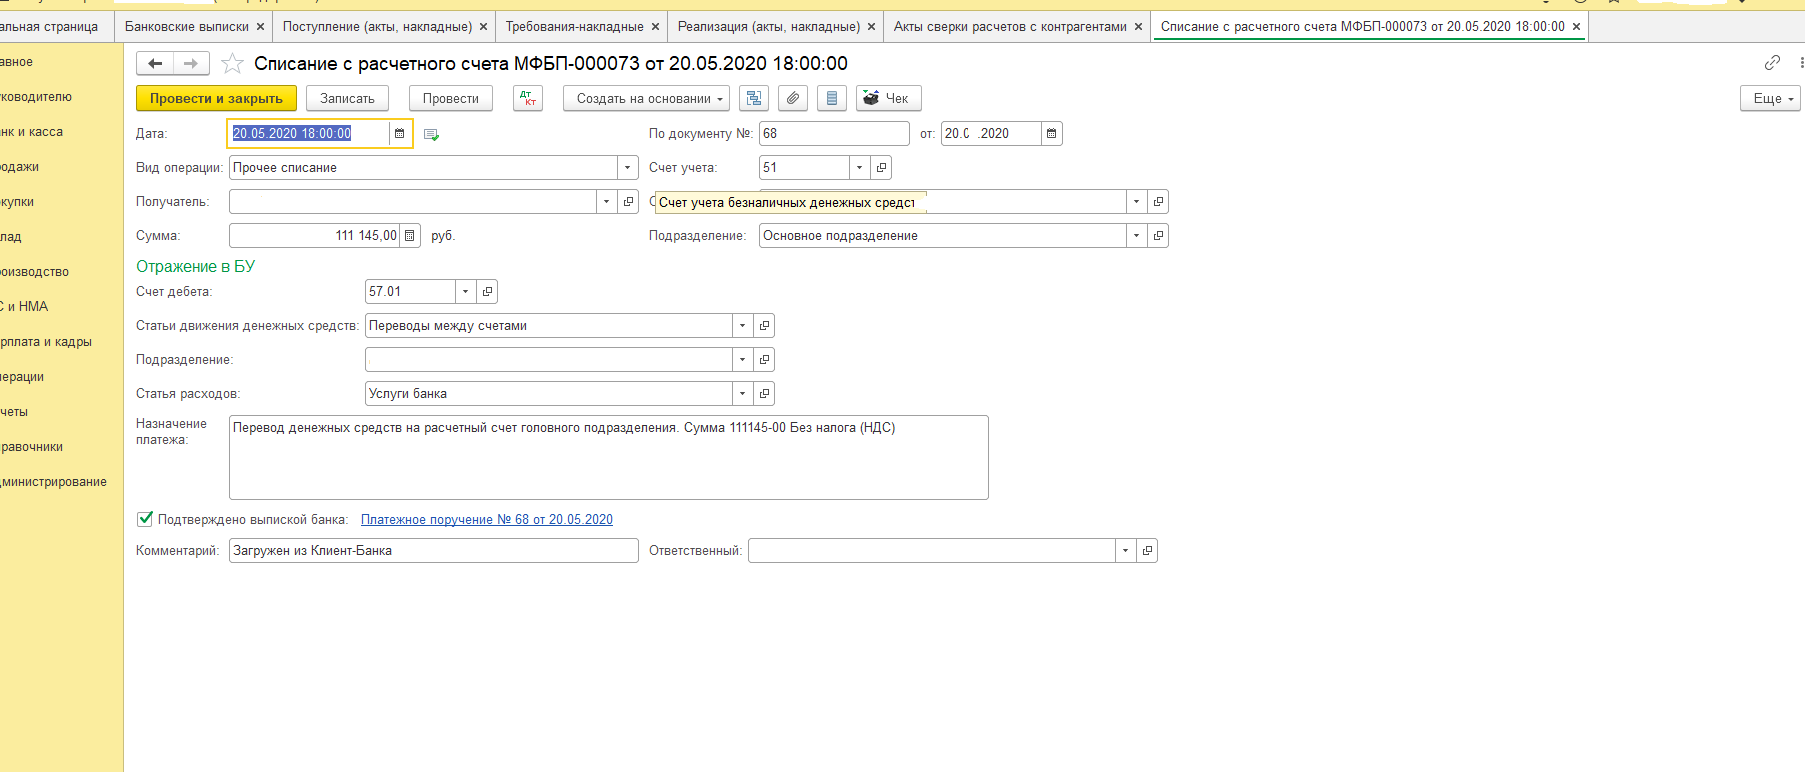1805x772 pixels.
Task: Switch to the Банковские выписки tab
Action: [187, 27]
